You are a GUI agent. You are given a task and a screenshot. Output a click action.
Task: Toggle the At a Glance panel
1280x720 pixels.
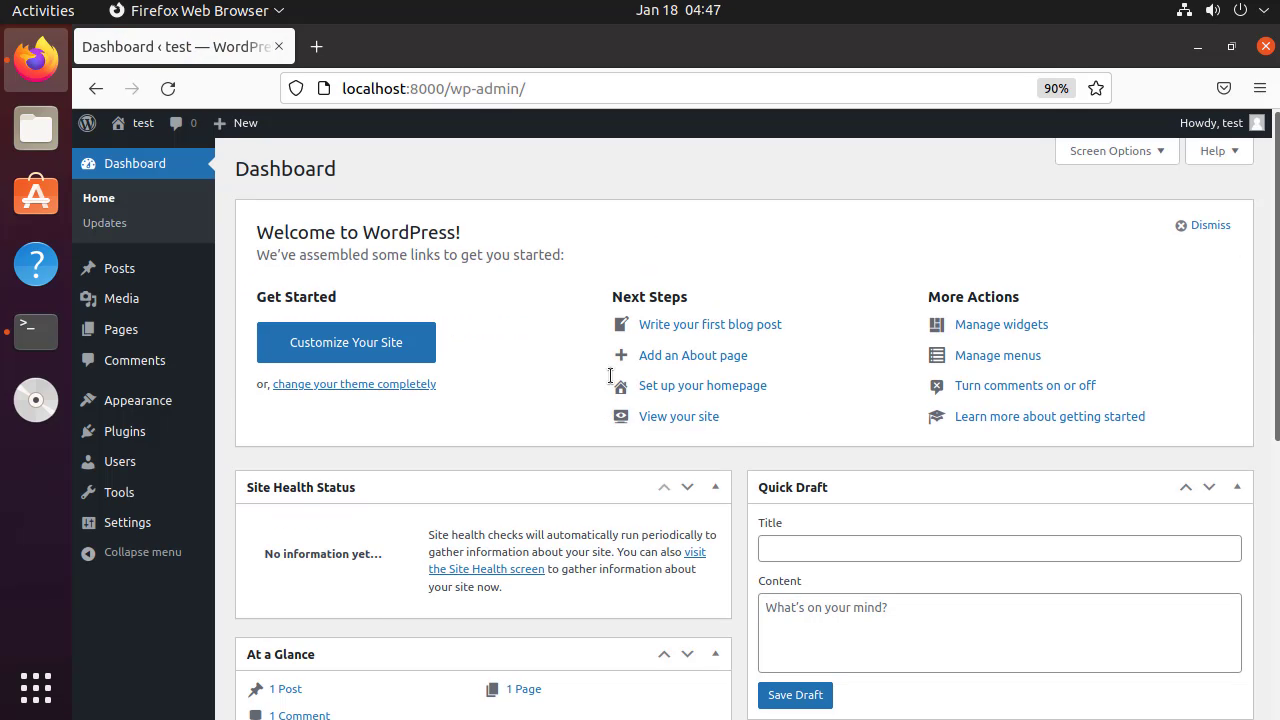[x=715, y=654]
